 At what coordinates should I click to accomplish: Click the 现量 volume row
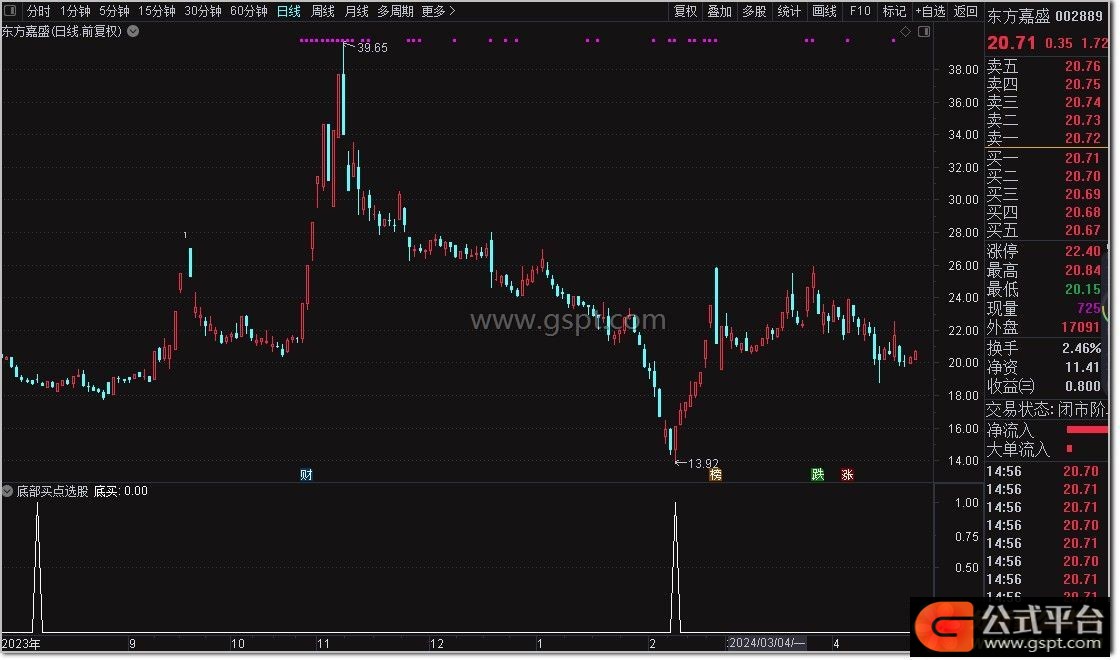tap(1044, 309)
